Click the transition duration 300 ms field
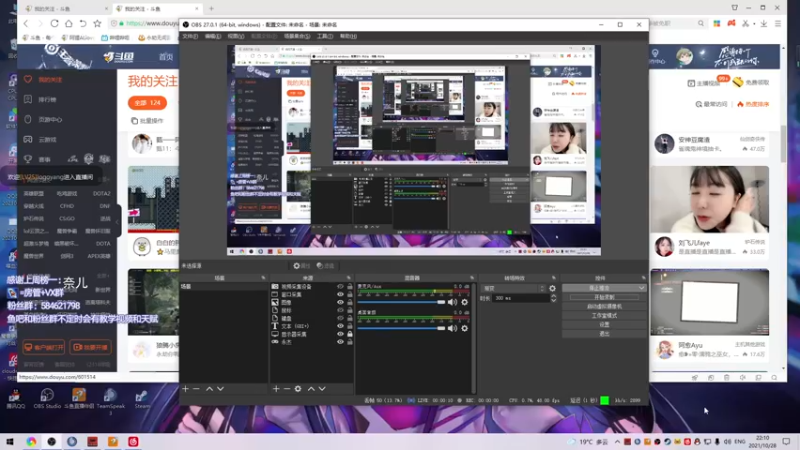The height and width of the screenshot is (450, 800). coord(520,298)
